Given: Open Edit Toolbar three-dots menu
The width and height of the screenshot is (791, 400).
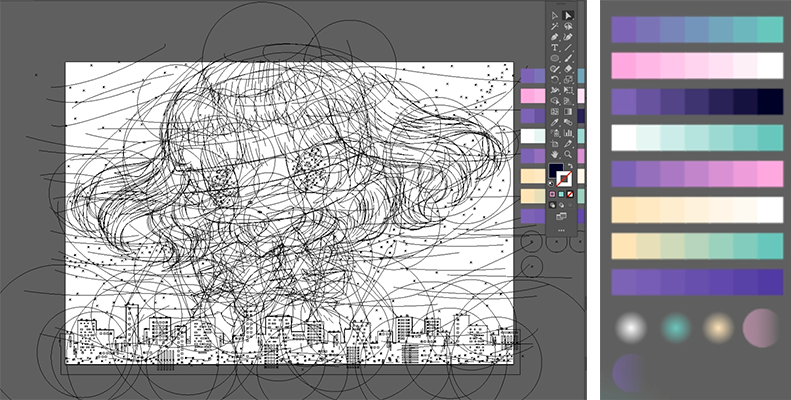Looking at the screenshot, I should click(561, 231).
